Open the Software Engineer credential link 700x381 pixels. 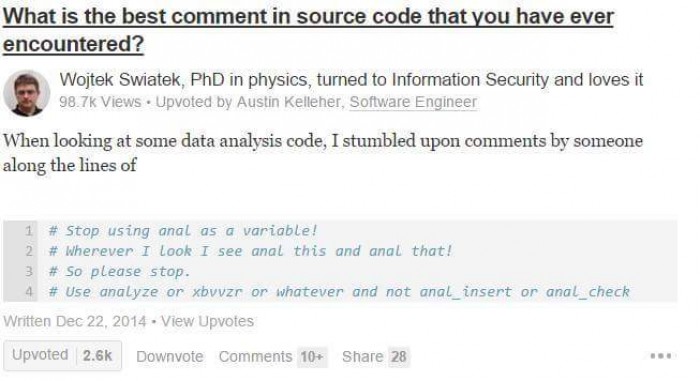413,102
